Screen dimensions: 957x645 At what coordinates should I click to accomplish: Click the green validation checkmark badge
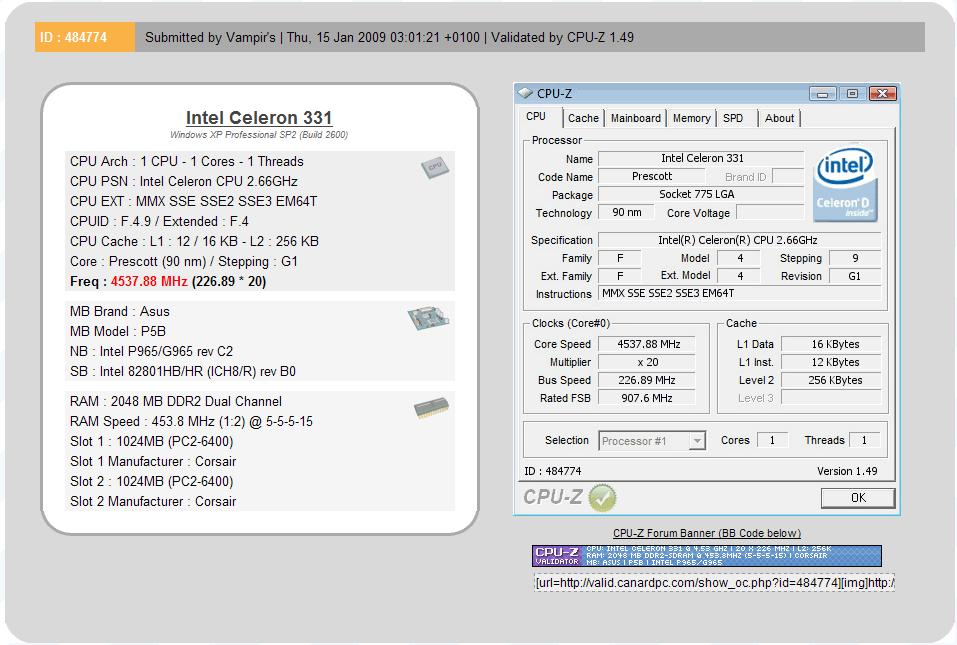click(602, 497)
